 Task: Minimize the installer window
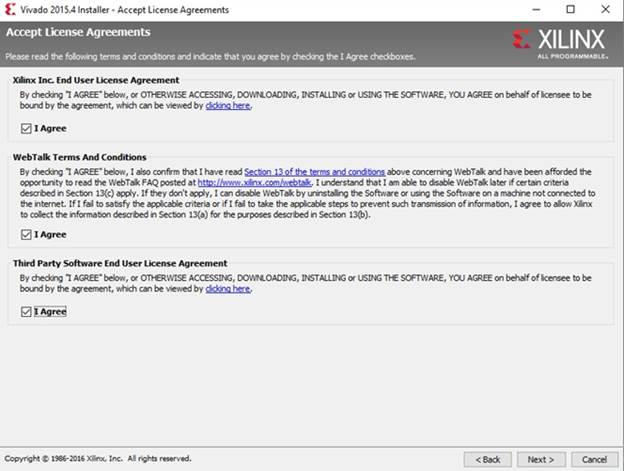pos(536,9)
